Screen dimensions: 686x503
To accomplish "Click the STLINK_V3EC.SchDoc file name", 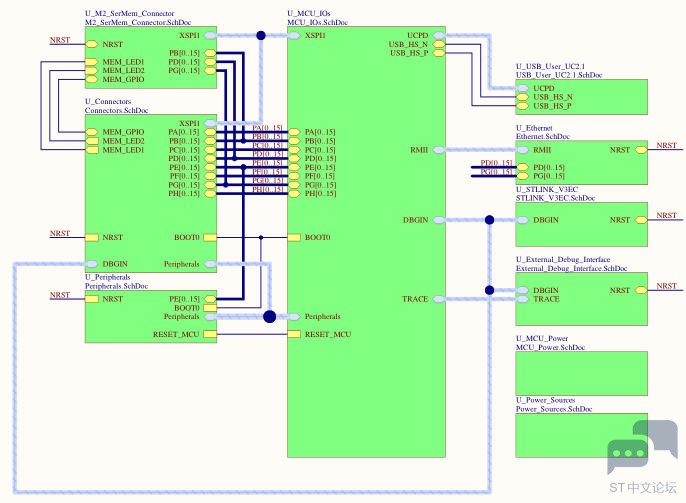I will pos(555,198).
